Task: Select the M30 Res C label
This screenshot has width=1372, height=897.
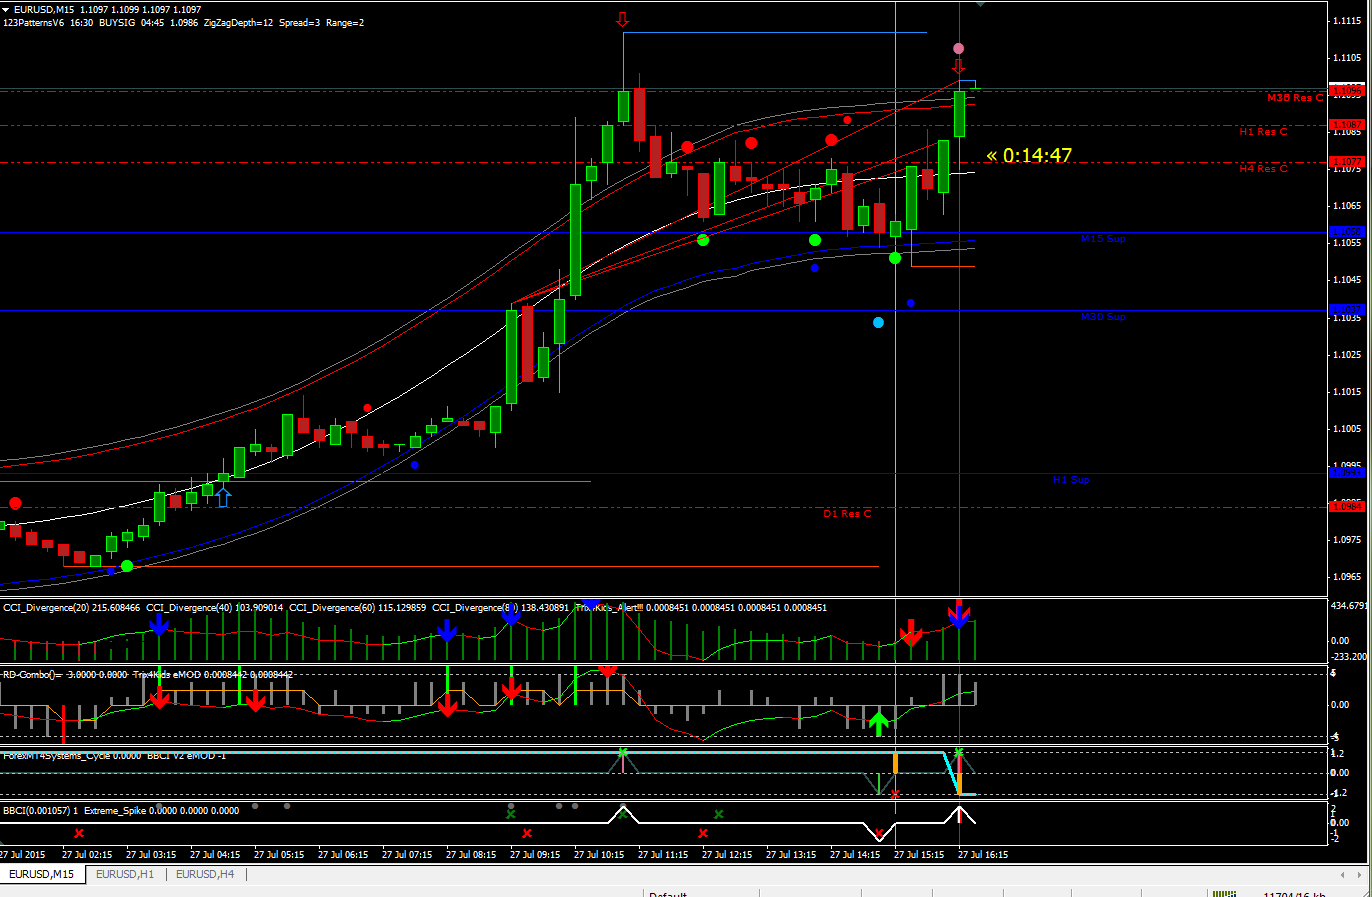Action: (1295, 98)
